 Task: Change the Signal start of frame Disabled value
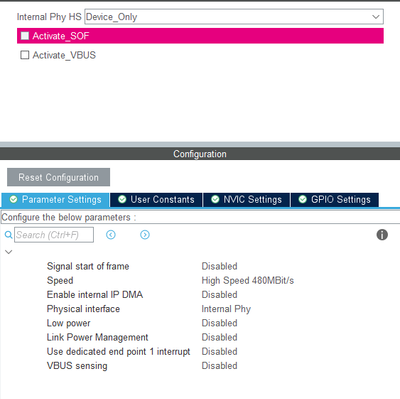click(219, 266)
